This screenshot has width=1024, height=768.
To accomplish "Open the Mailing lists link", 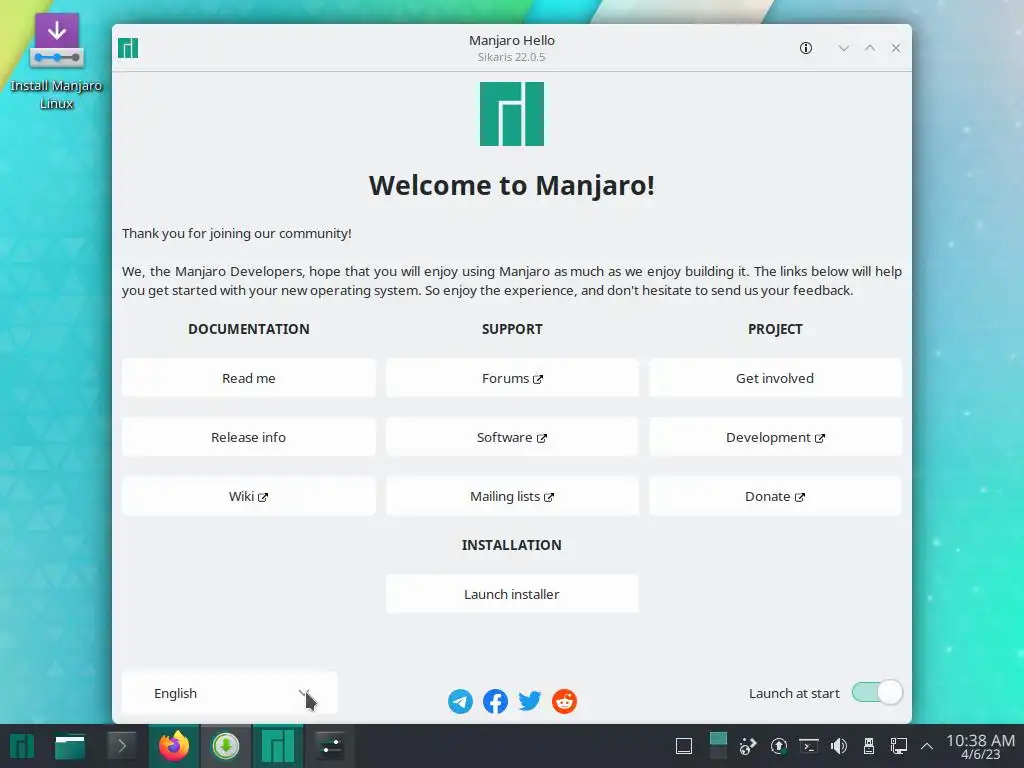I will (512, 496).
